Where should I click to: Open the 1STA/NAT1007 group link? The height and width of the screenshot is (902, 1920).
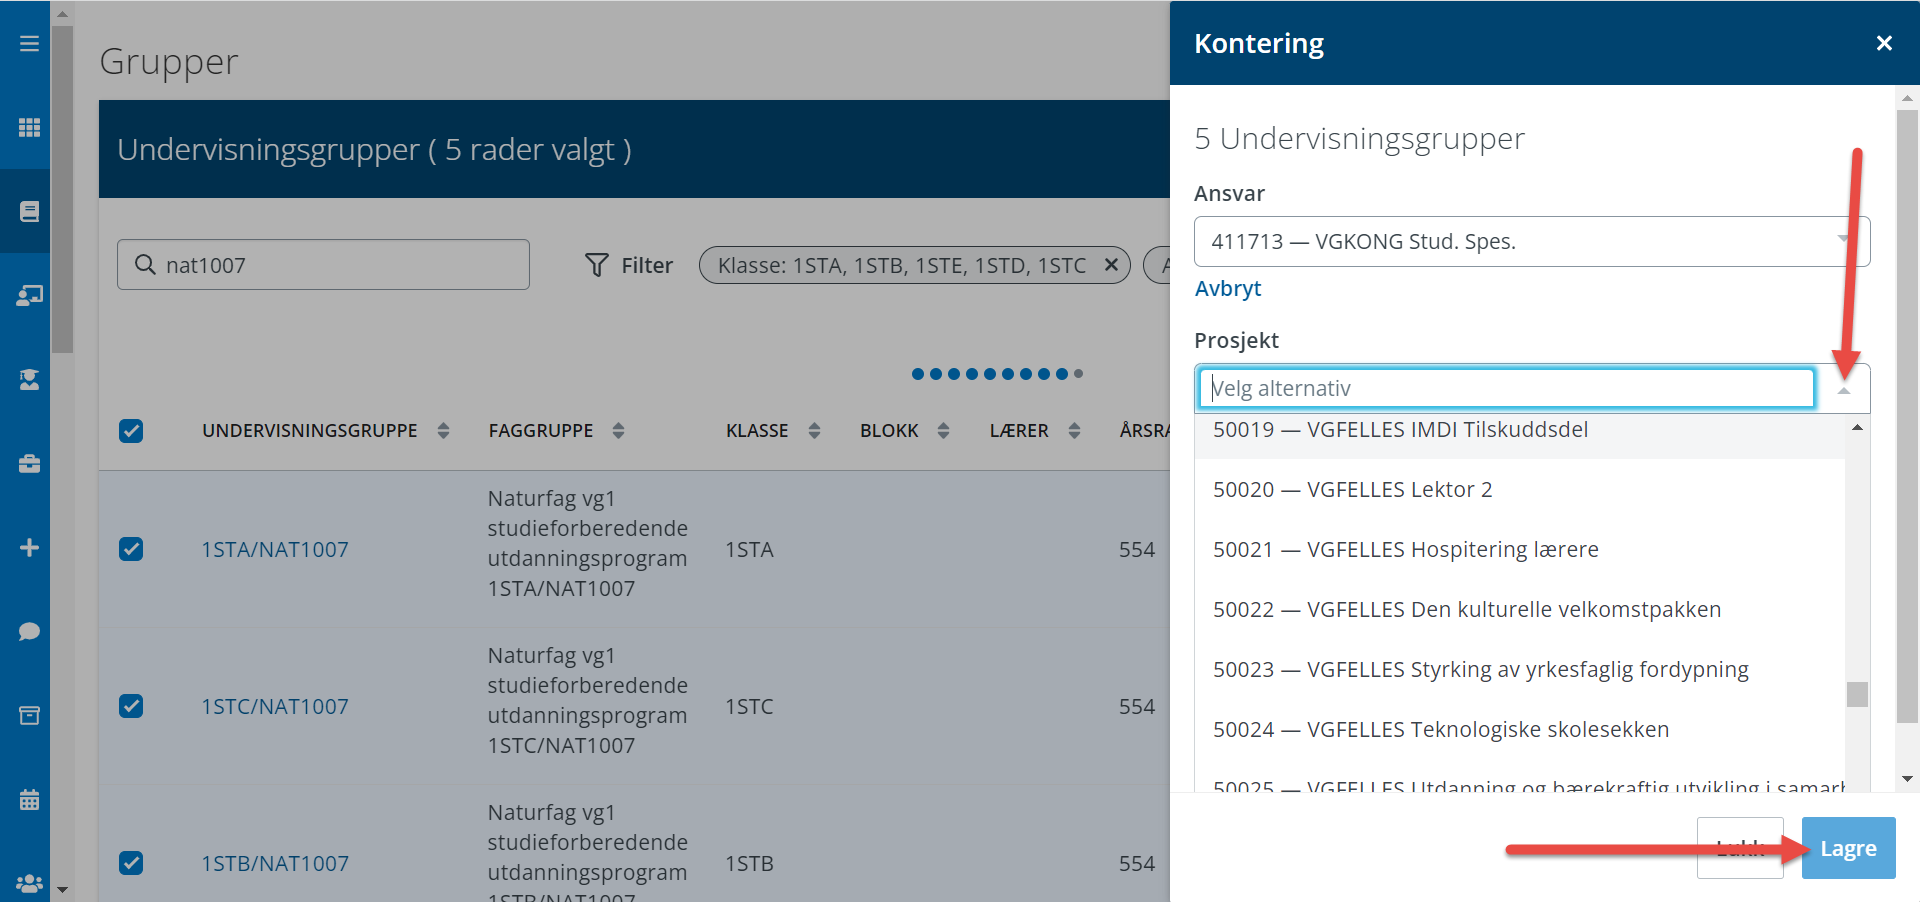click(x=275, y=549)
